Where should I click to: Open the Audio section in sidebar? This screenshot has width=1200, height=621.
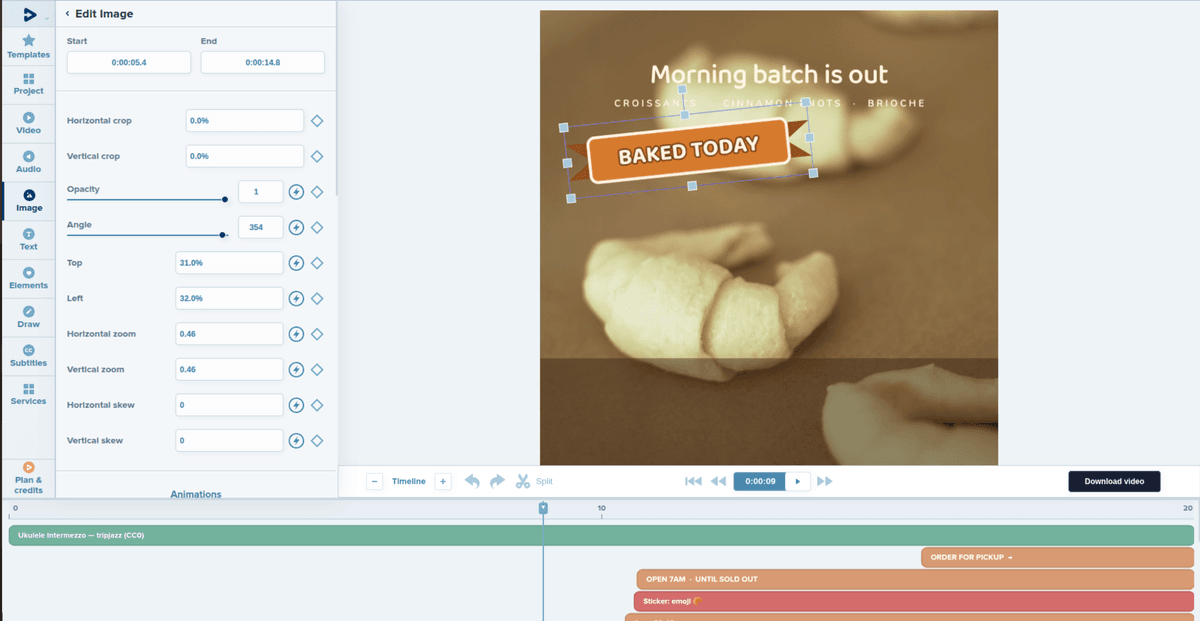pos(28,162)
